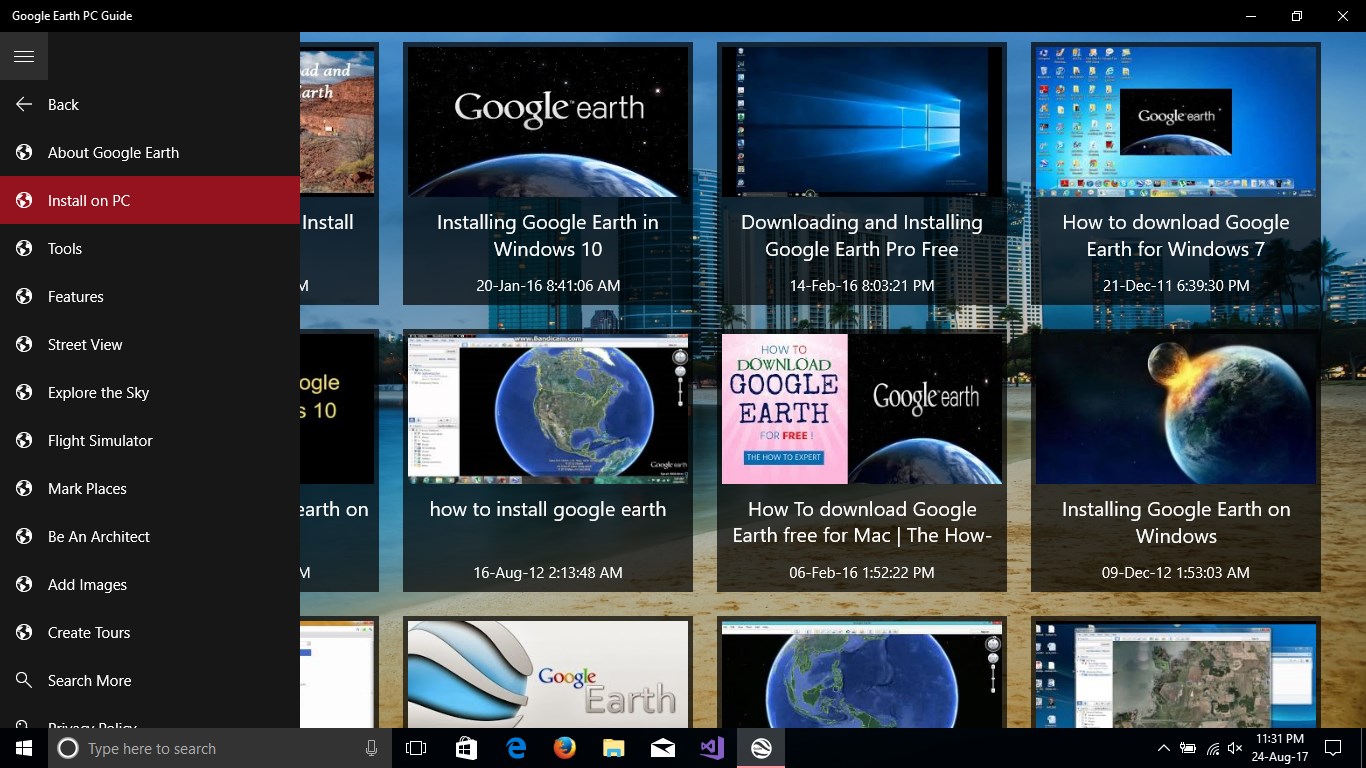Open the Google Earth for Windows 7 video thumbnail
This screenshot has width=1366, height=768.
point(1176,122)
